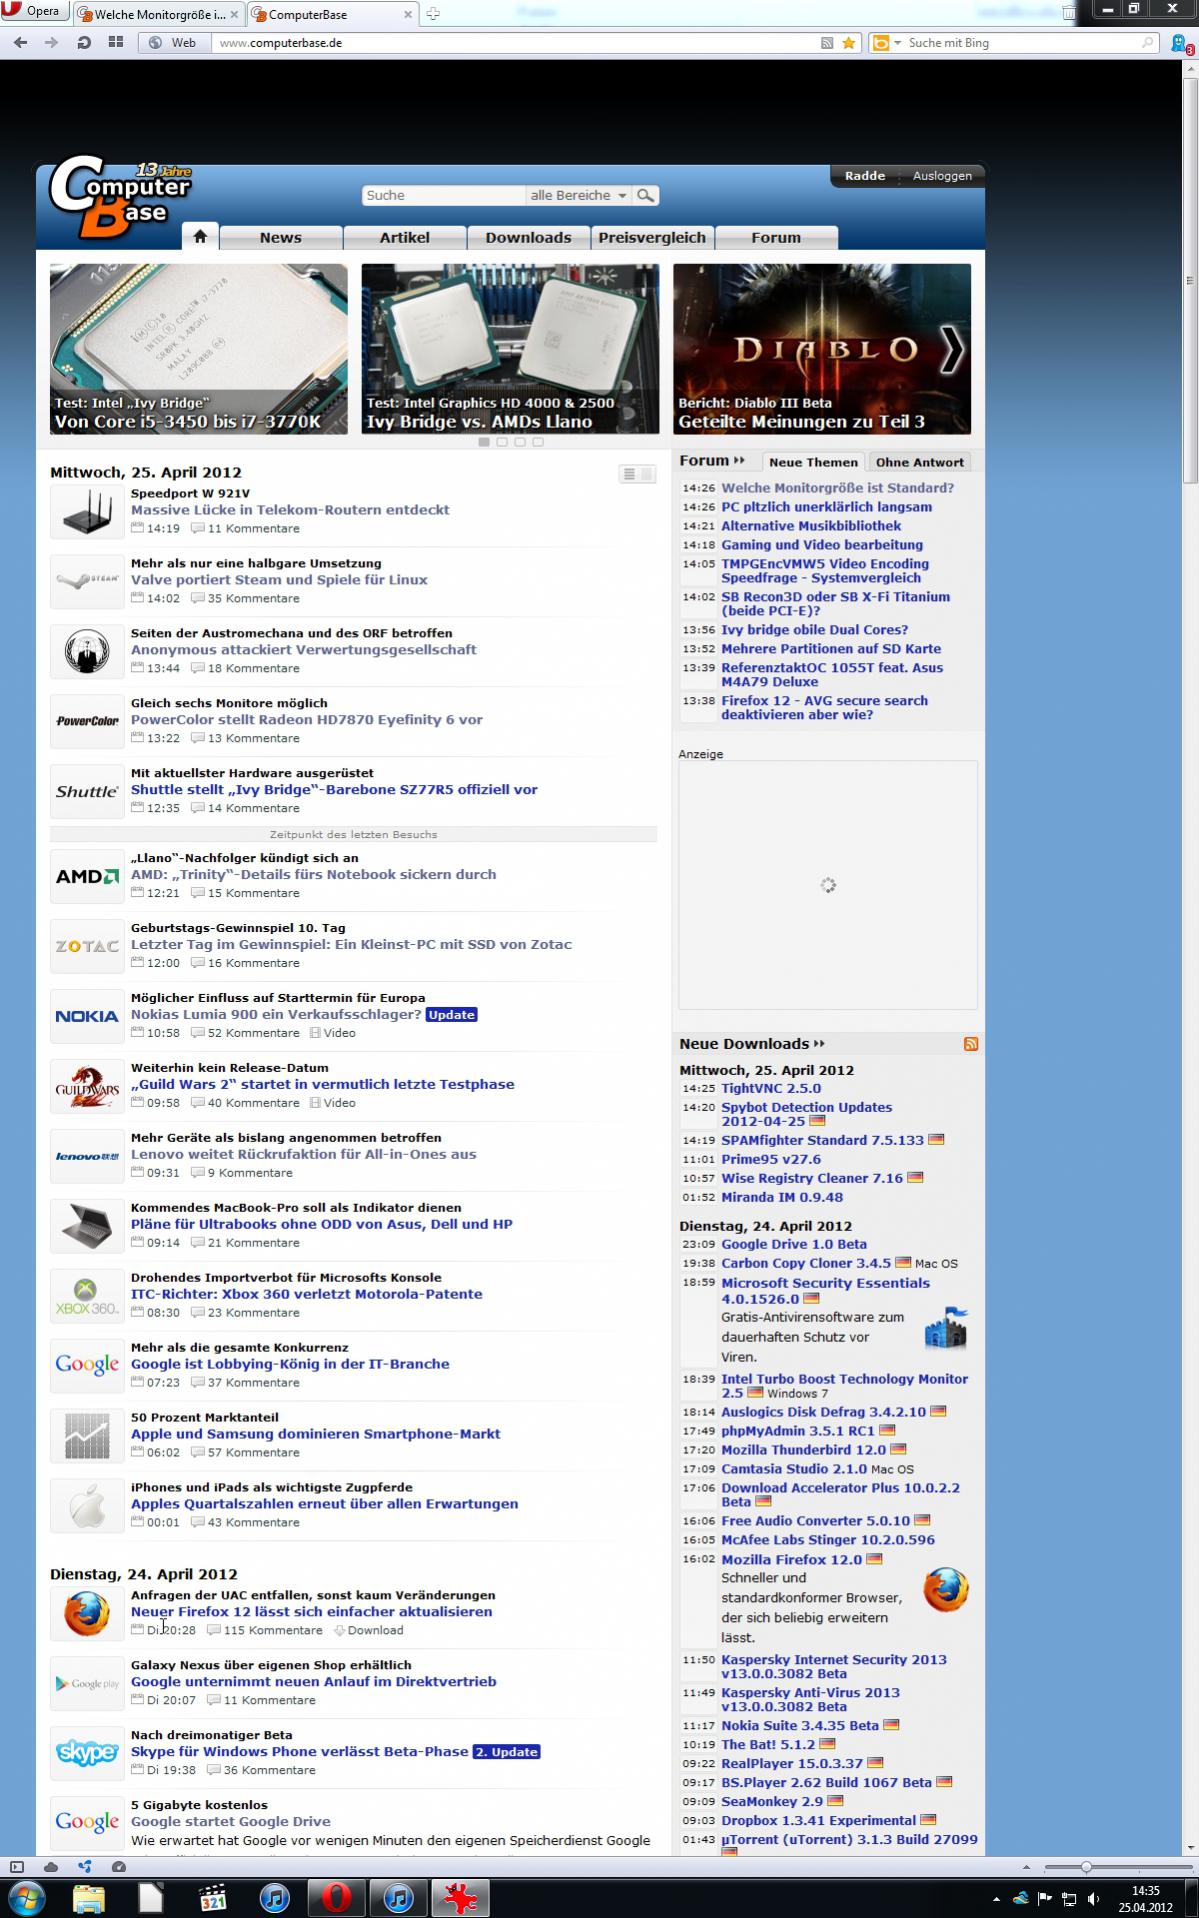Advance carousel with right chevron arrow
Screen dimensions: 1199x1918
[951, 349]
